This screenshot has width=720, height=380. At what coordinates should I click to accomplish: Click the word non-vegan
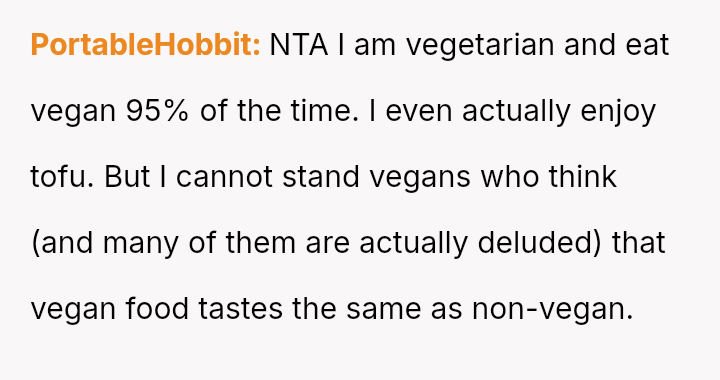click(x=553, y=310)
